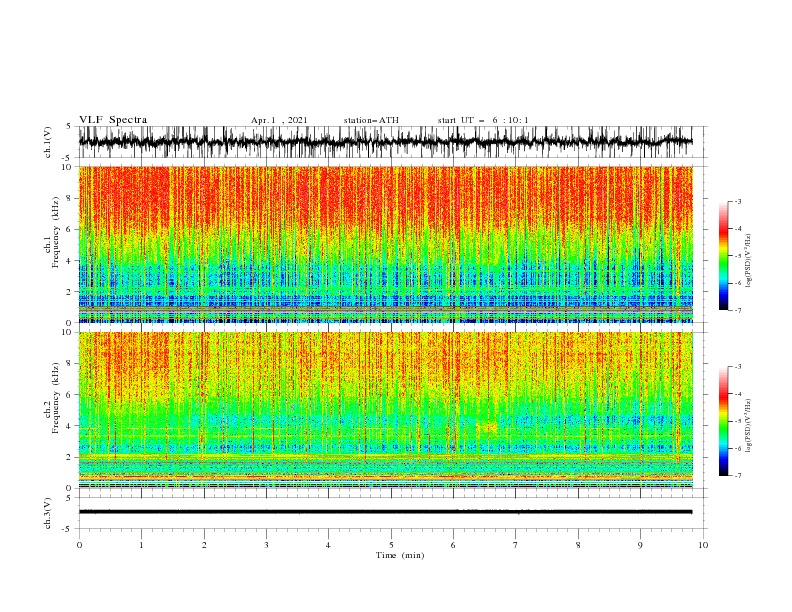Image resolution: width=792 pixels, height=612 pixels.
Task: Click the 'start UT = 6 :10: 1' label
Action: click(x=483, y=120)
